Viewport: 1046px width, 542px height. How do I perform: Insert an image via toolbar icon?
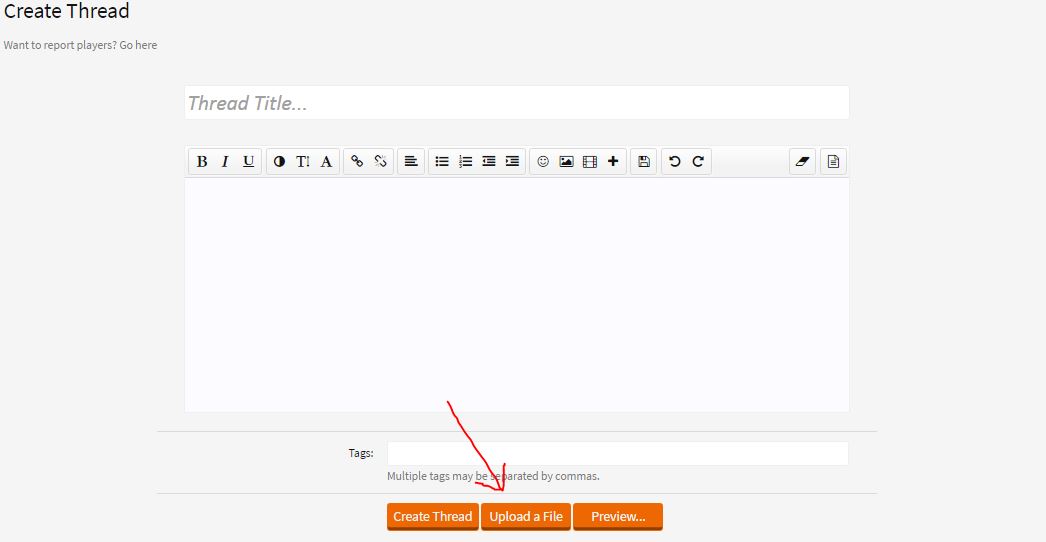[566, 162]
